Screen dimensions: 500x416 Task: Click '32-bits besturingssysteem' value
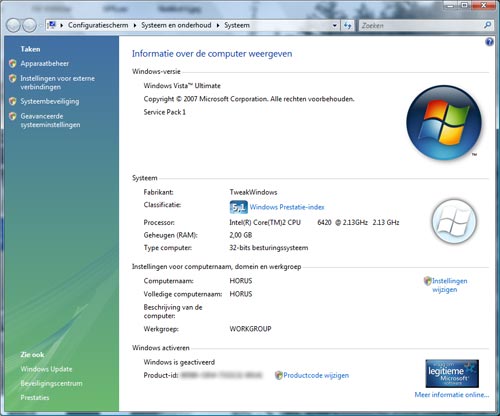pyautogui.click(x=269, y=248)
